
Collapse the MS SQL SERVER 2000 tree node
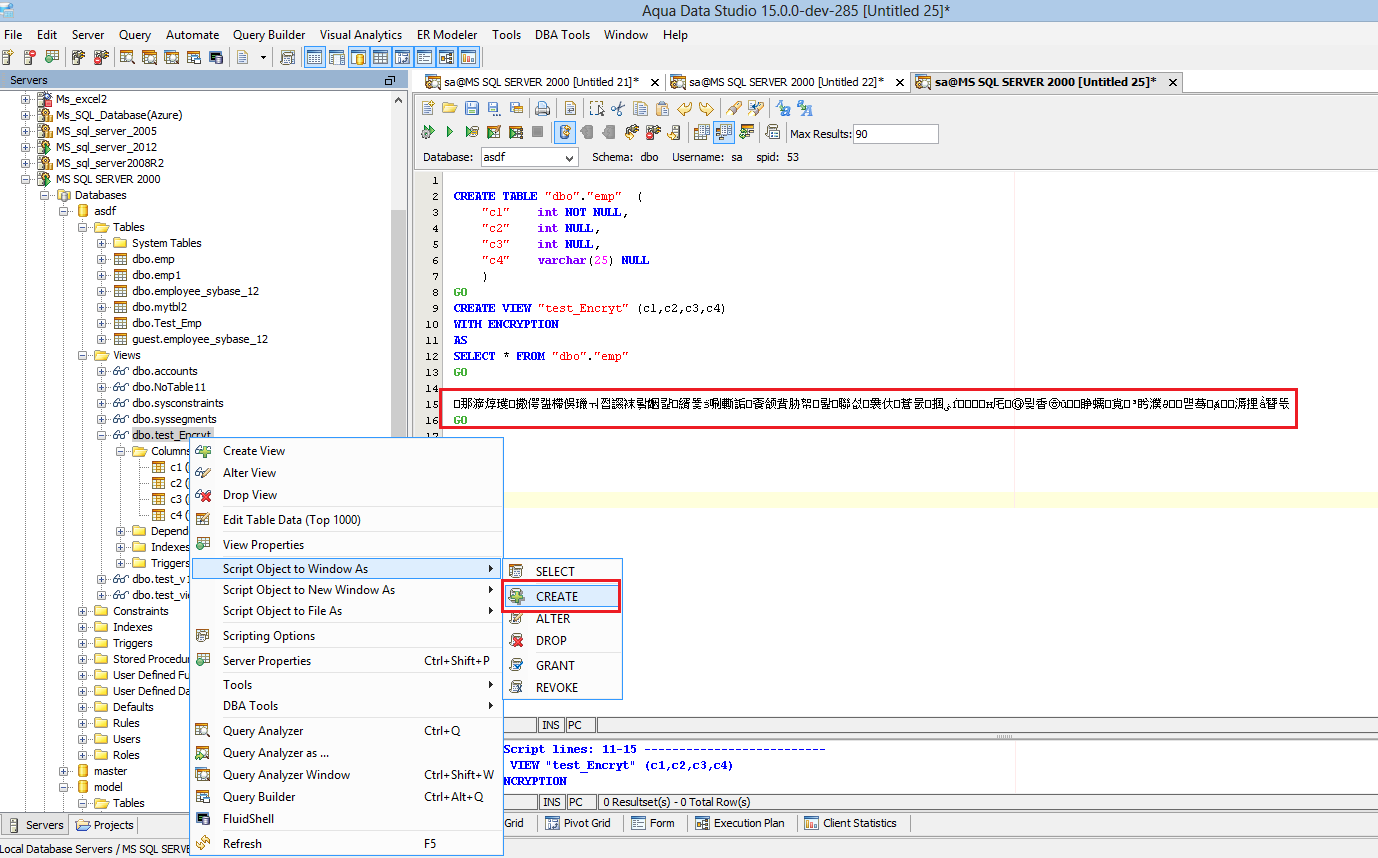click(26, 179)
